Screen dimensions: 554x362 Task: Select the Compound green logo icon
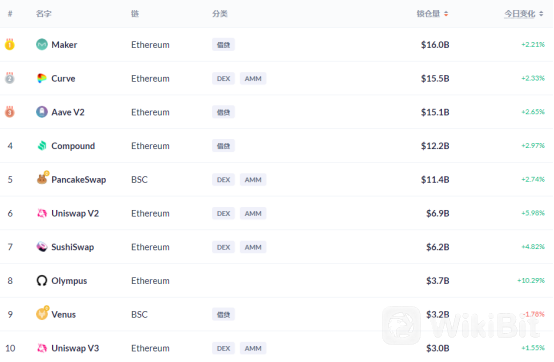pos(42,146)
